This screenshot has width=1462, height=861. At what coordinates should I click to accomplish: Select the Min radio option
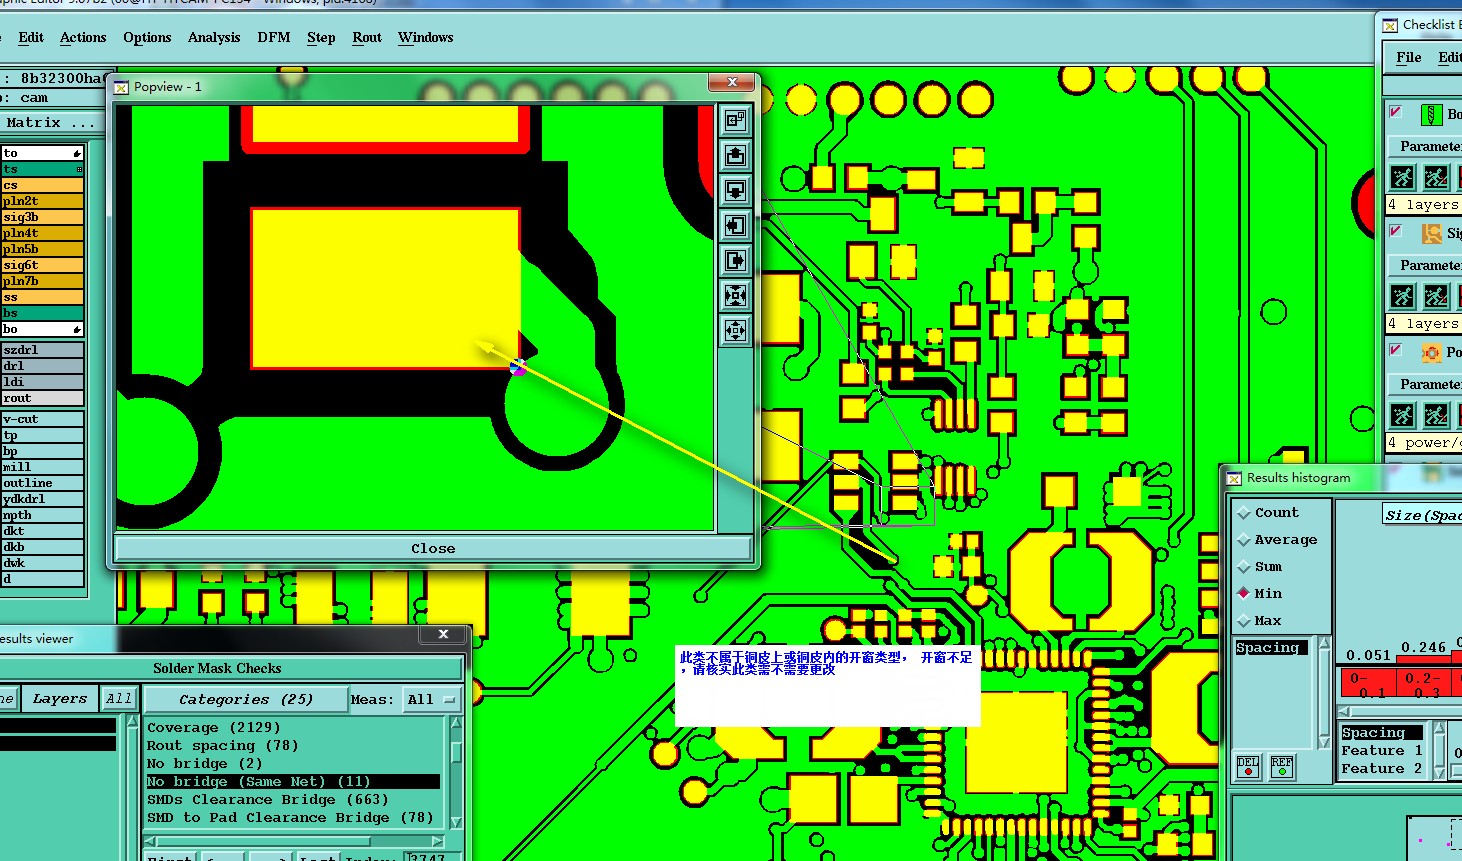pos(1244,594)
